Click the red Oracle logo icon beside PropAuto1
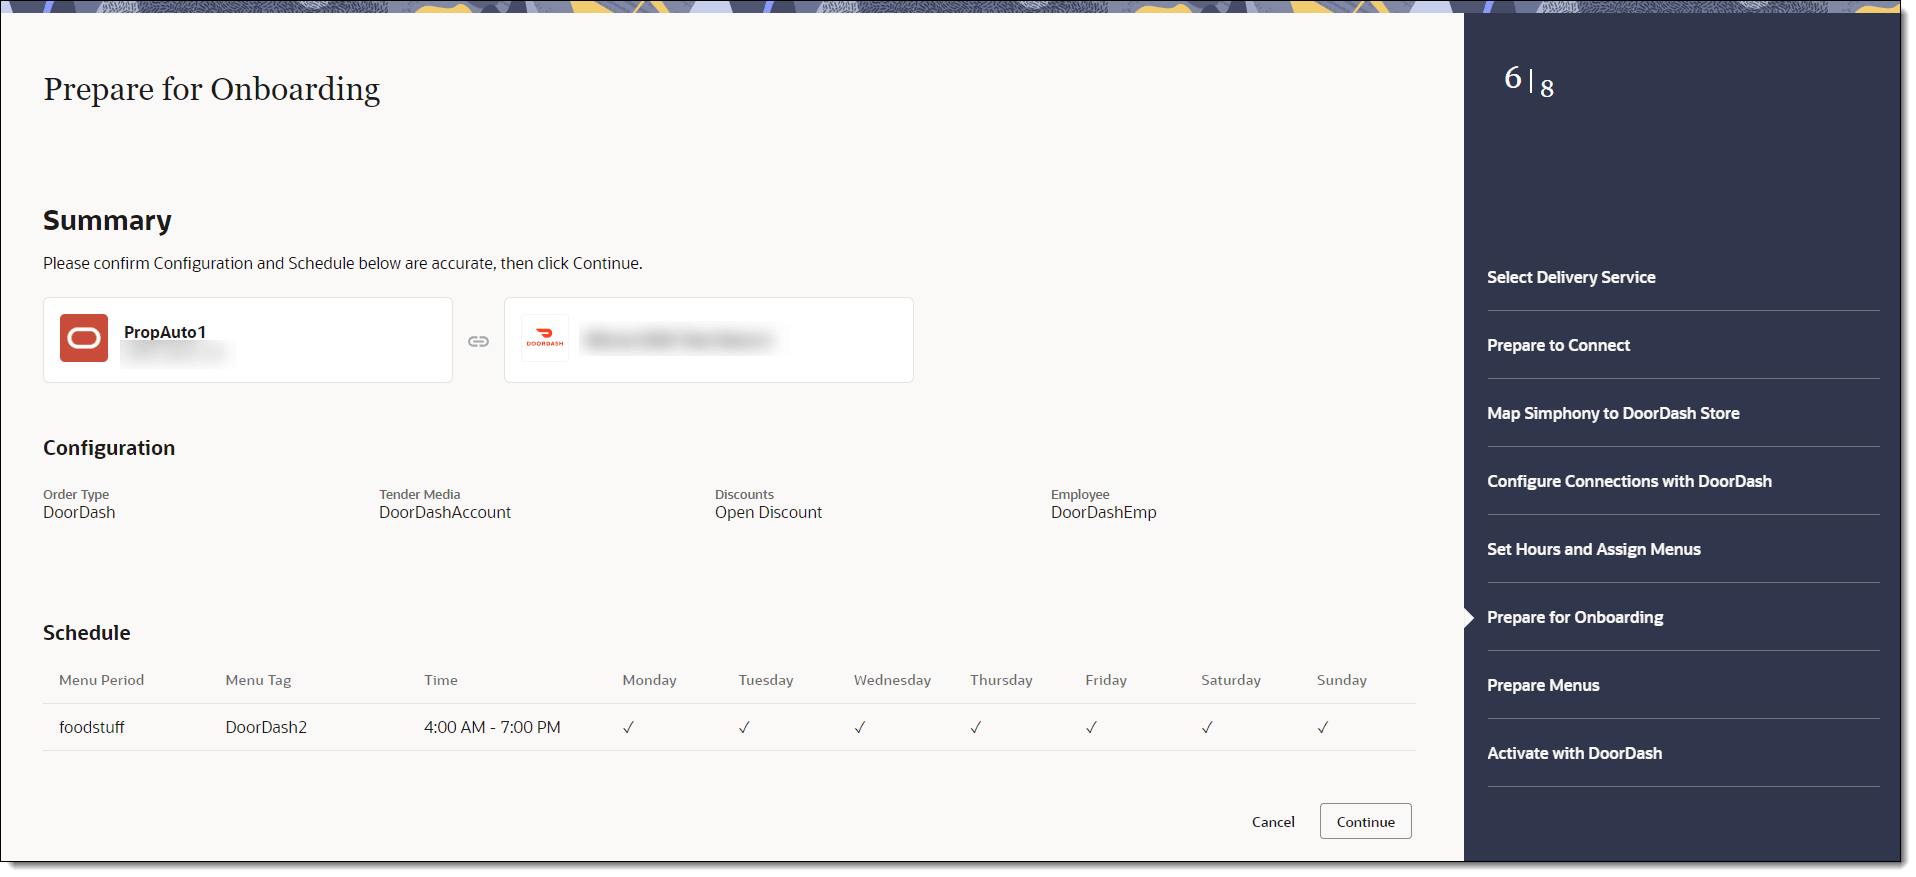Viewport: 1916px width, 877px height. [x=84, y=338]
